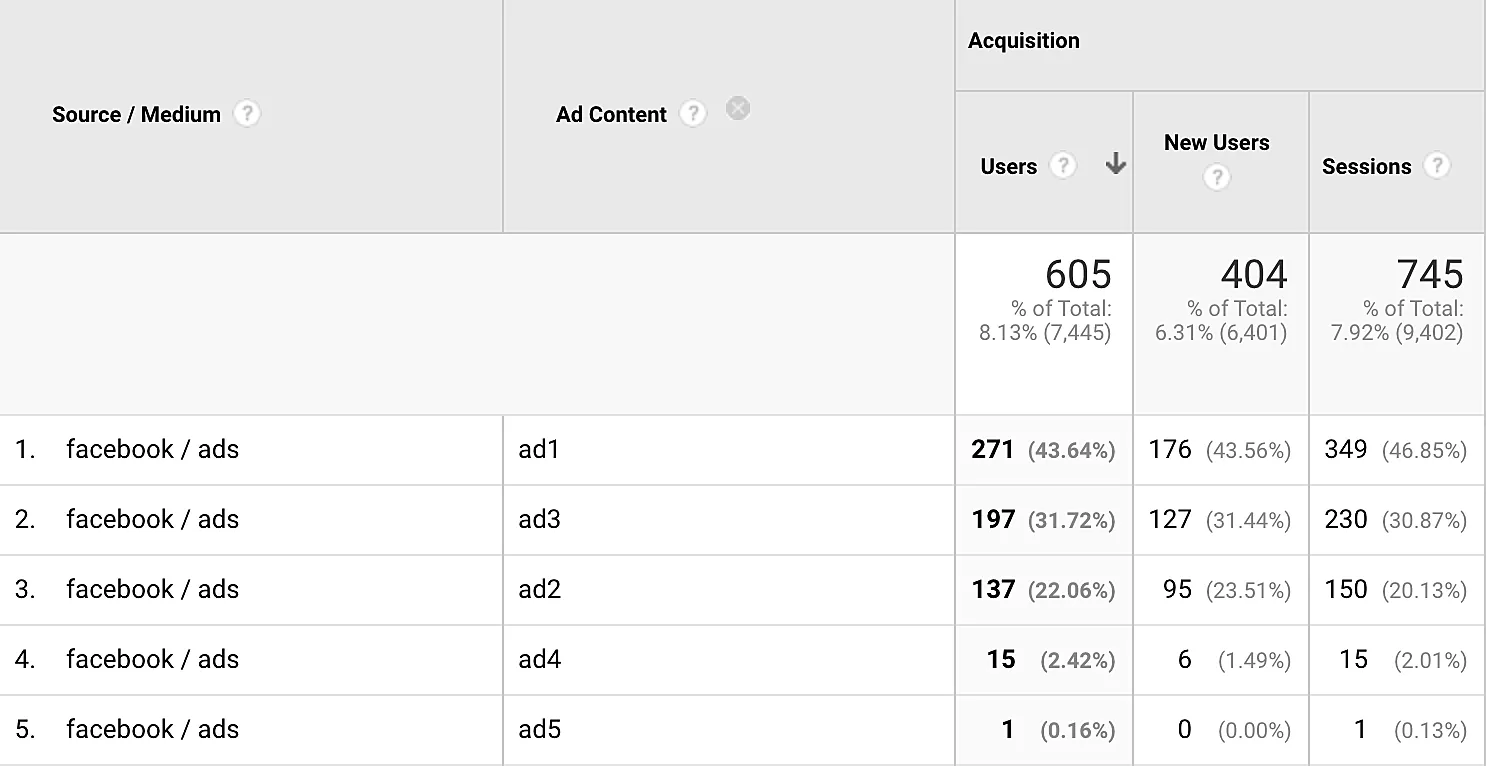Open facebook / ads in row 1
The image size is (1486, 766).
click(x=152, y=450)
